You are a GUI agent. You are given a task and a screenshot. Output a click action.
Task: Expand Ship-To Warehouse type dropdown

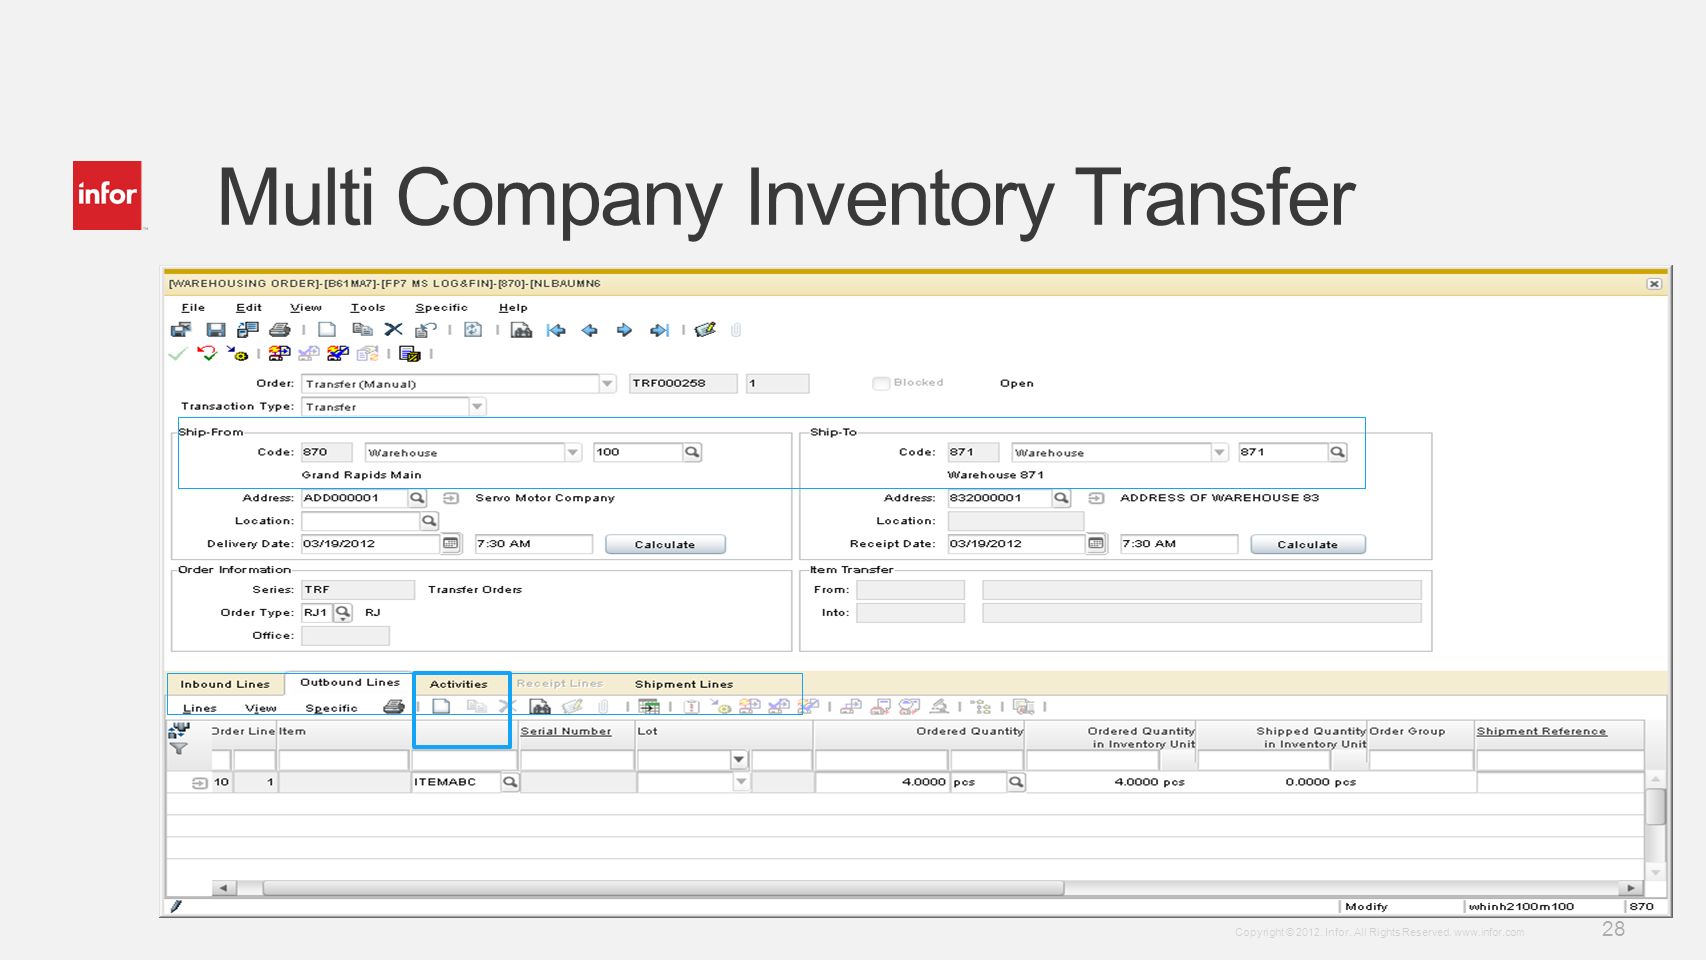(x=1219, y=452)
